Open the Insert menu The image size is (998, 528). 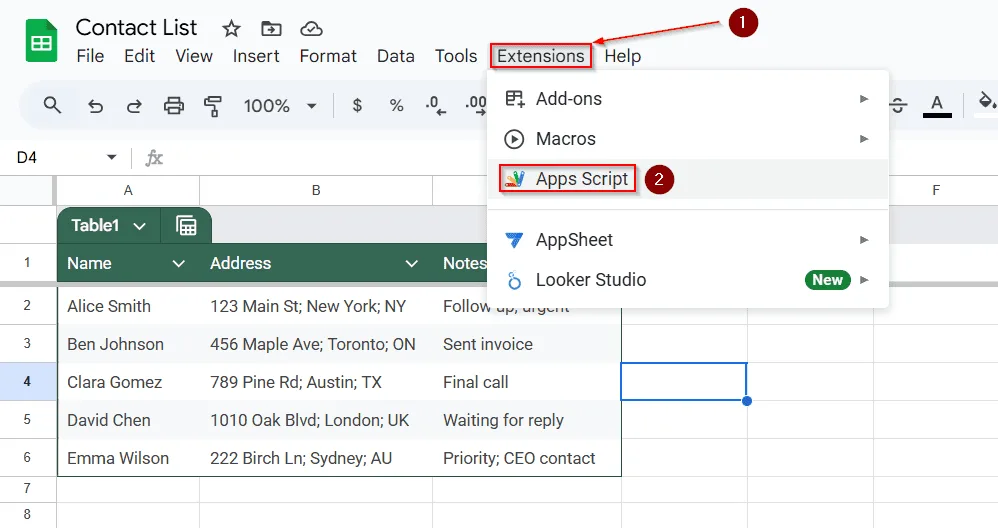click(x=256, y=56)
